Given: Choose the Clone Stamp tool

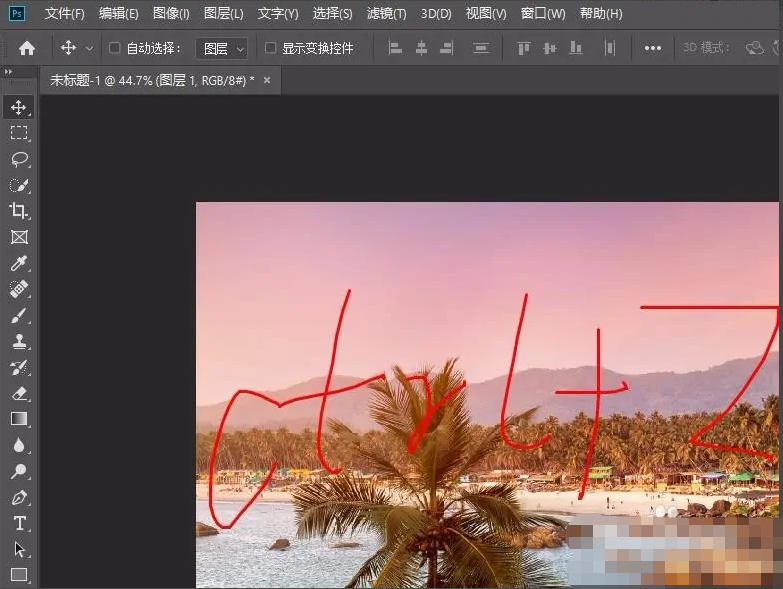Looking at the screenshot, I should pos(19,341).
